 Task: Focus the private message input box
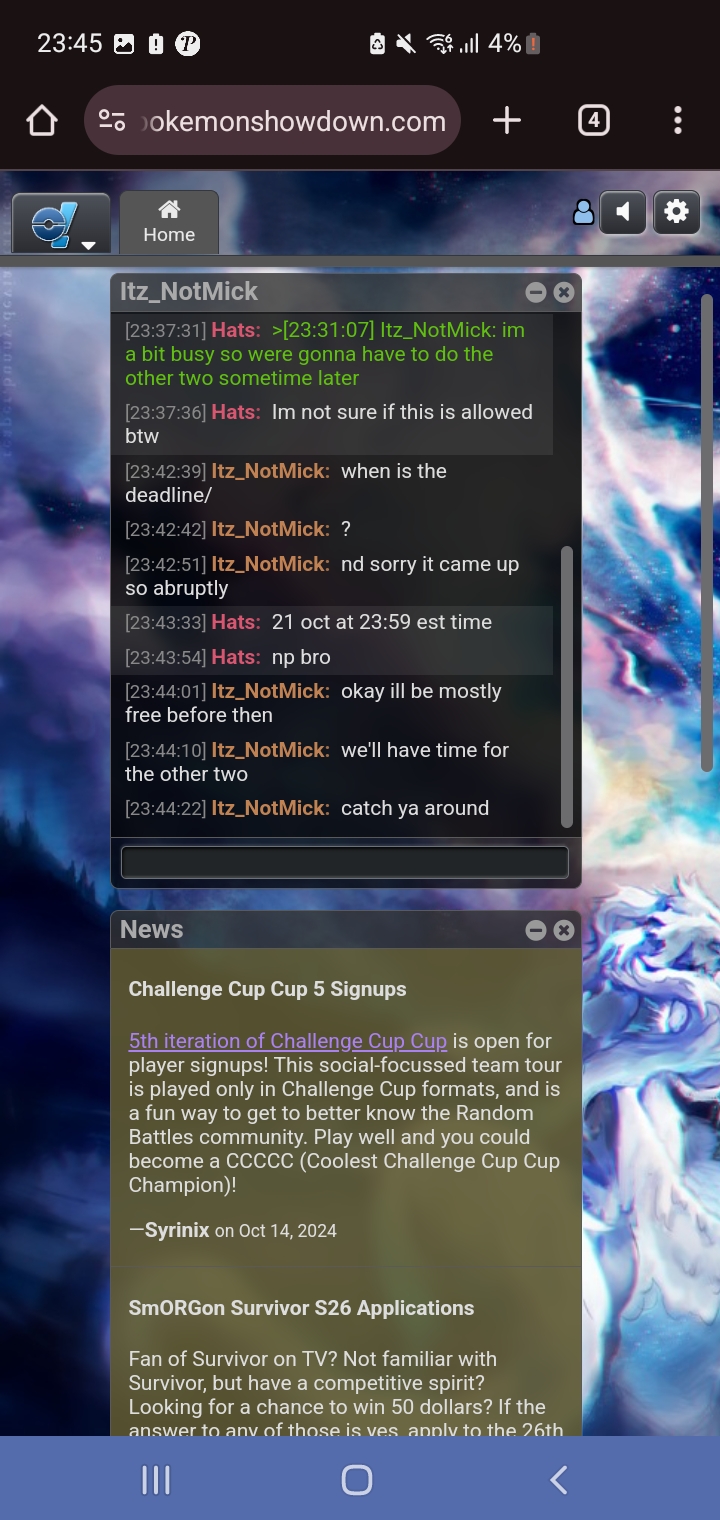(x=345, y=862)
